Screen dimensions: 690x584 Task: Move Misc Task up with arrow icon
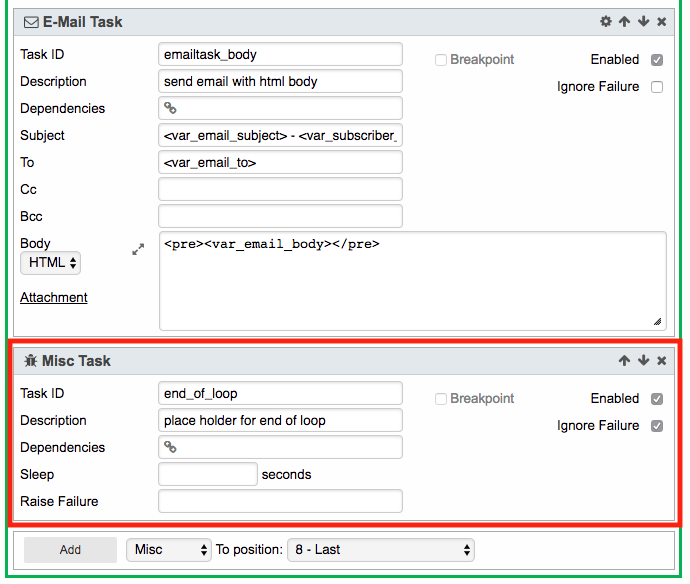[x=624, y=360]
